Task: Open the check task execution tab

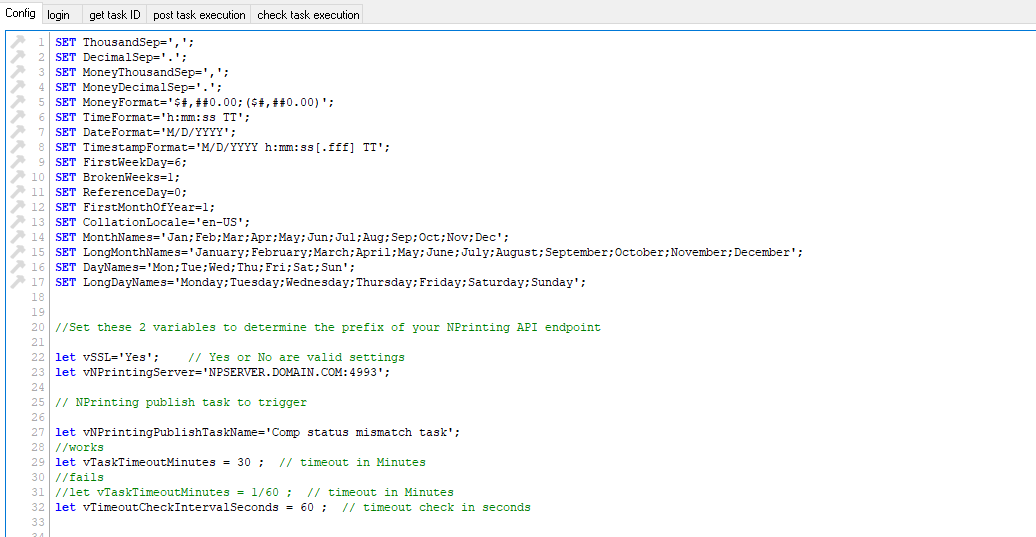Action: pyautogui.click(x=308, y=15)
